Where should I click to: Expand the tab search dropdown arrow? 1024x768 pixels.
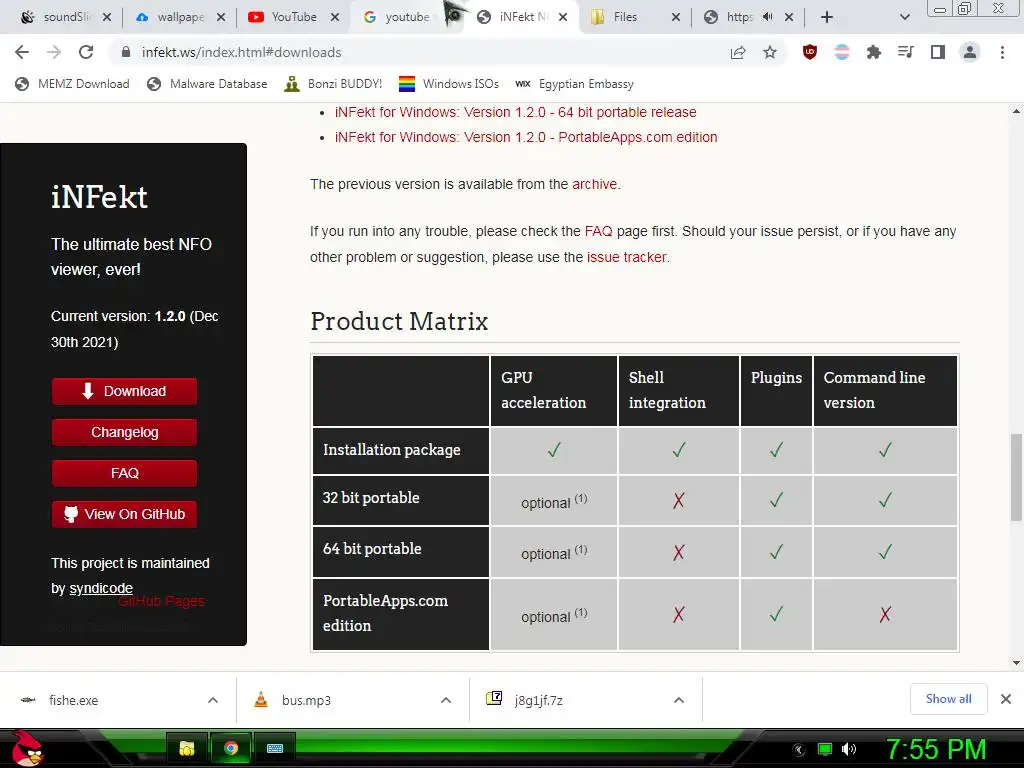[x=904, y=17]
